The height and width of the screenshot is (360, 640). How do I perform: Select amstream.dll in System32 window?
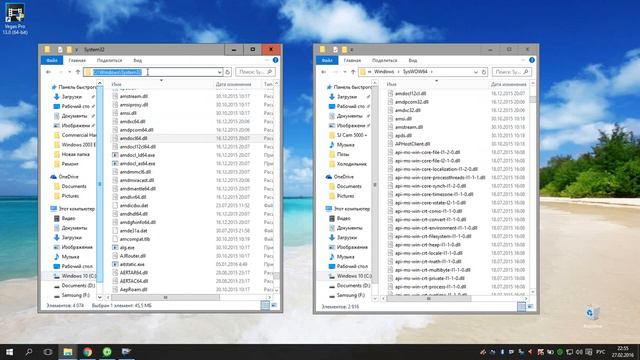133,96
